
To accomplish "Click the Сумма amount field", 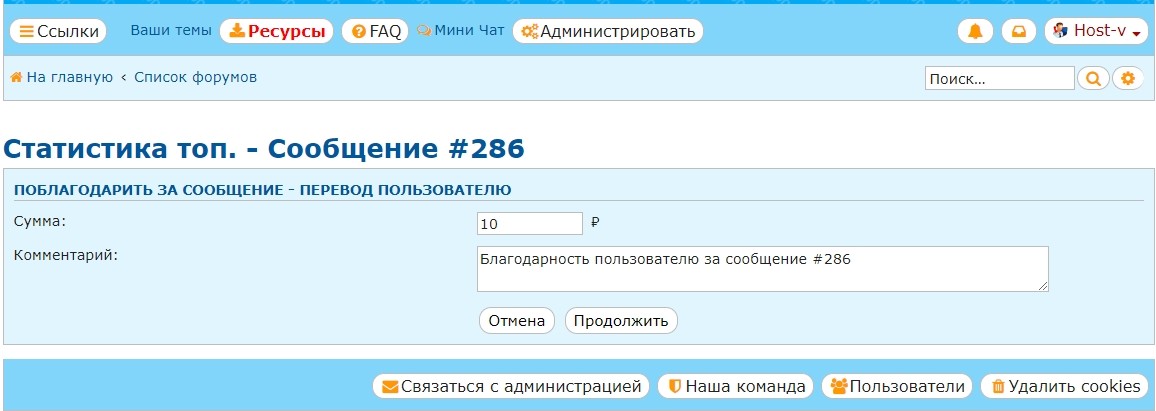I will [529, 224].
